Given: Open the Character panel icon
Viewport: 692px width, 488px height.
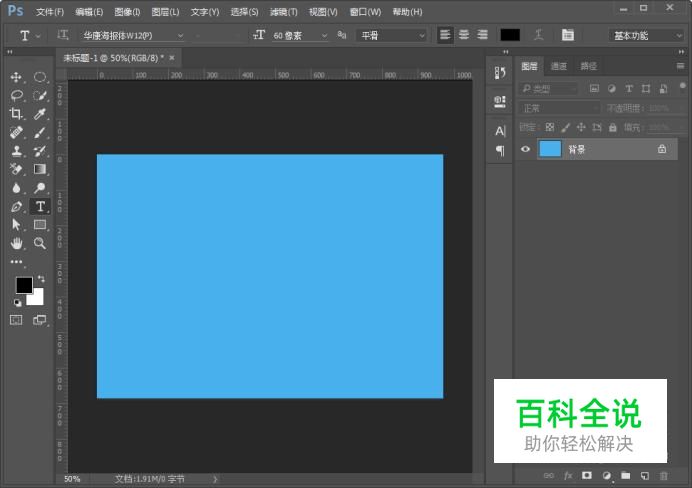Looking at the screenshot, I should 500,131.
